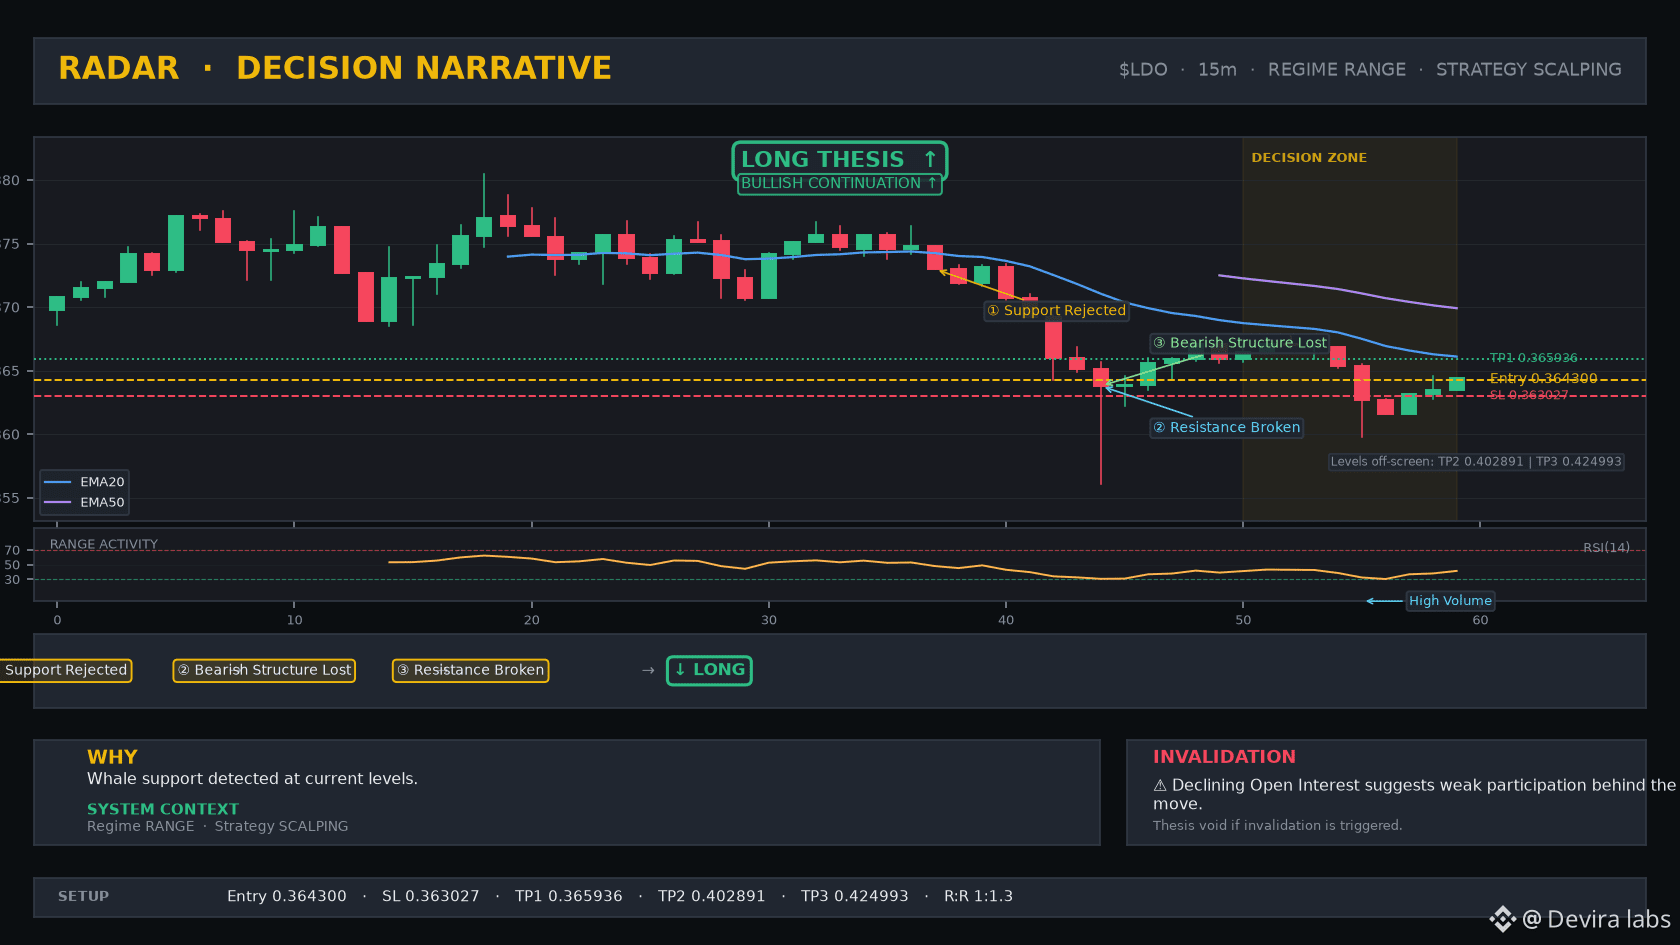
Task: Click the TP1 0.365936 level label
Action: (1533, 358)
